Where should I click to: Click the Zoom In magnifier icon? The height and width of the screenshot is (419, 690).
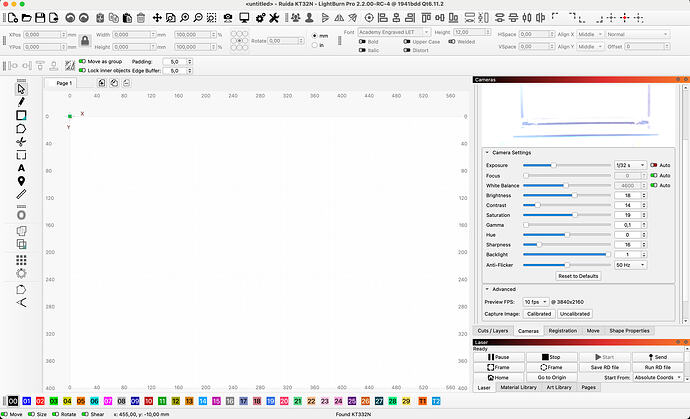184,18
